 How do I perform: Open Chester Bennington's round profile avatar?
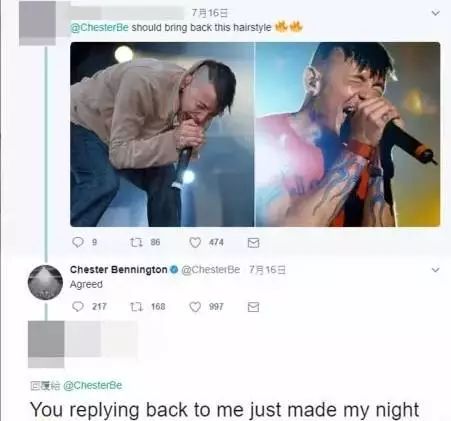[x=45, y=282]
